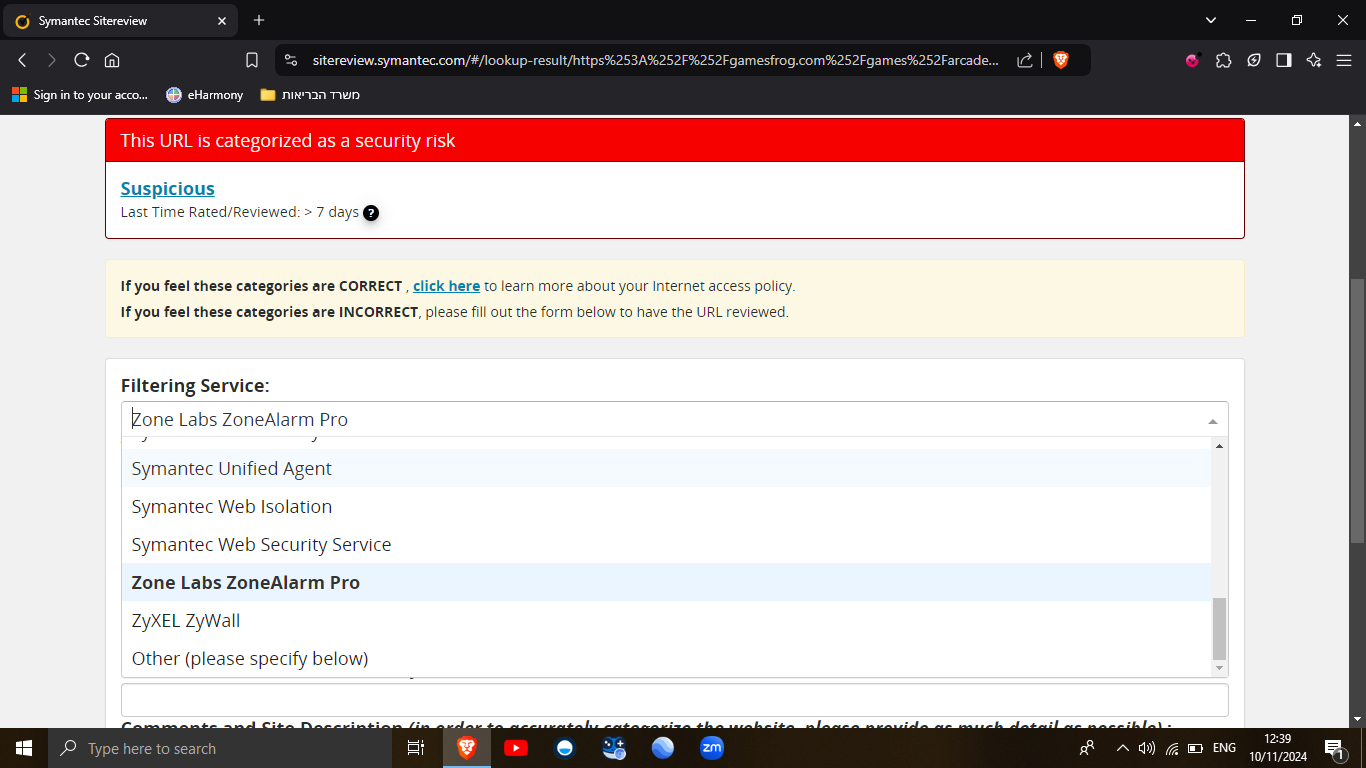1366x768 pixels.
Task: Reload the Sitereview page
Action: pos(82,60)
